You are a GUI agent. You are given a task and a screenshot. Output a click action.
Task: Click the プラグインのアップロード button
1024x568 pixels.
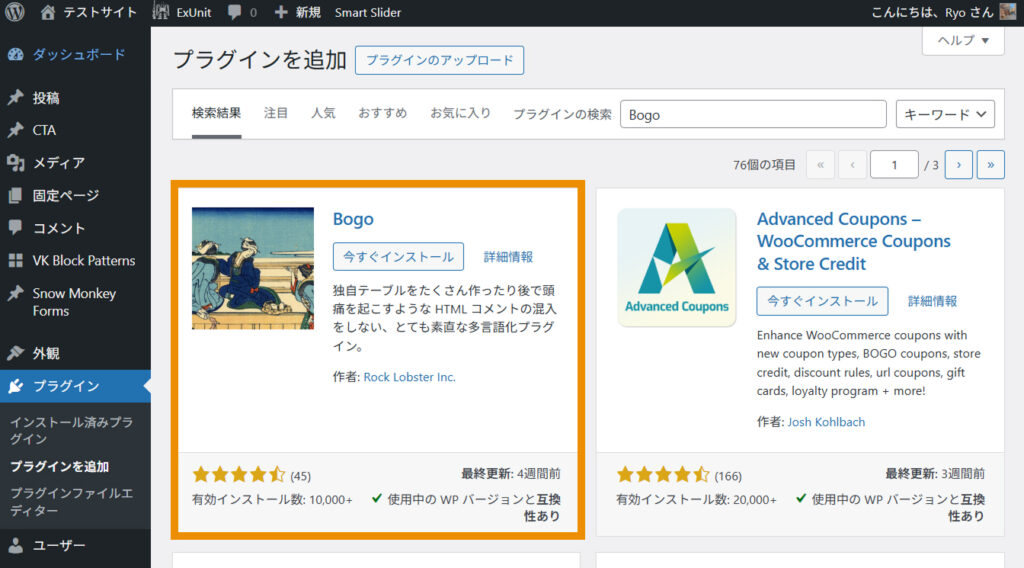tap(439, 60)
